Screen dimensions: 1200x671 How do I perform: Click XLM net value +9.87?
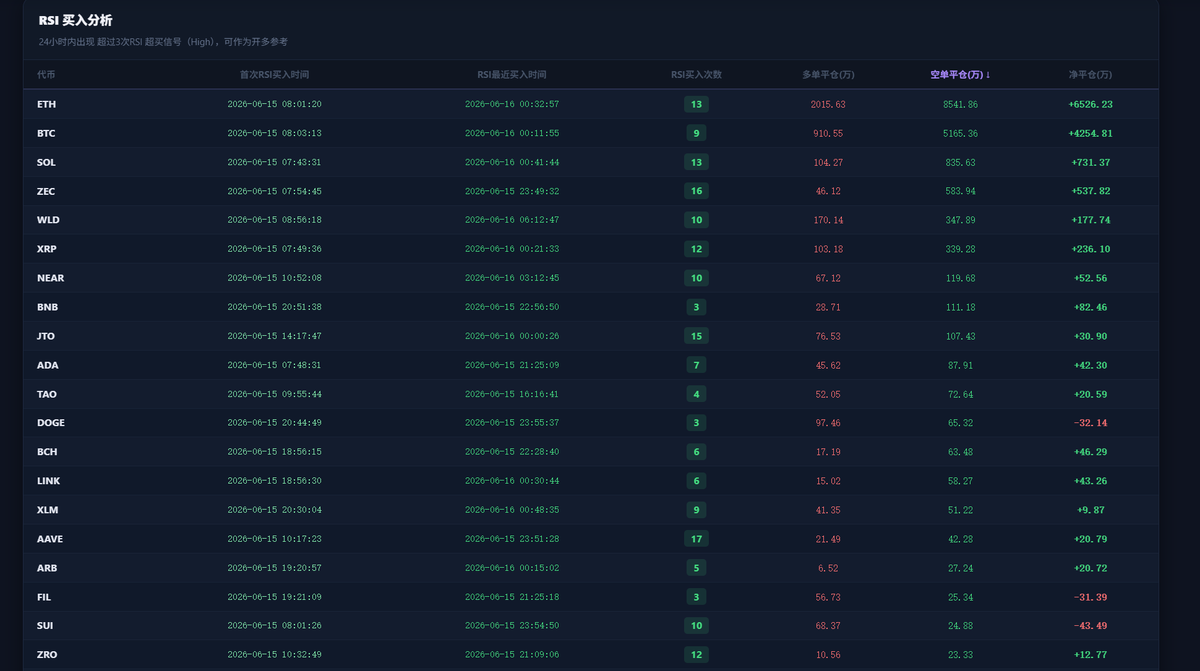point(1090,510)
